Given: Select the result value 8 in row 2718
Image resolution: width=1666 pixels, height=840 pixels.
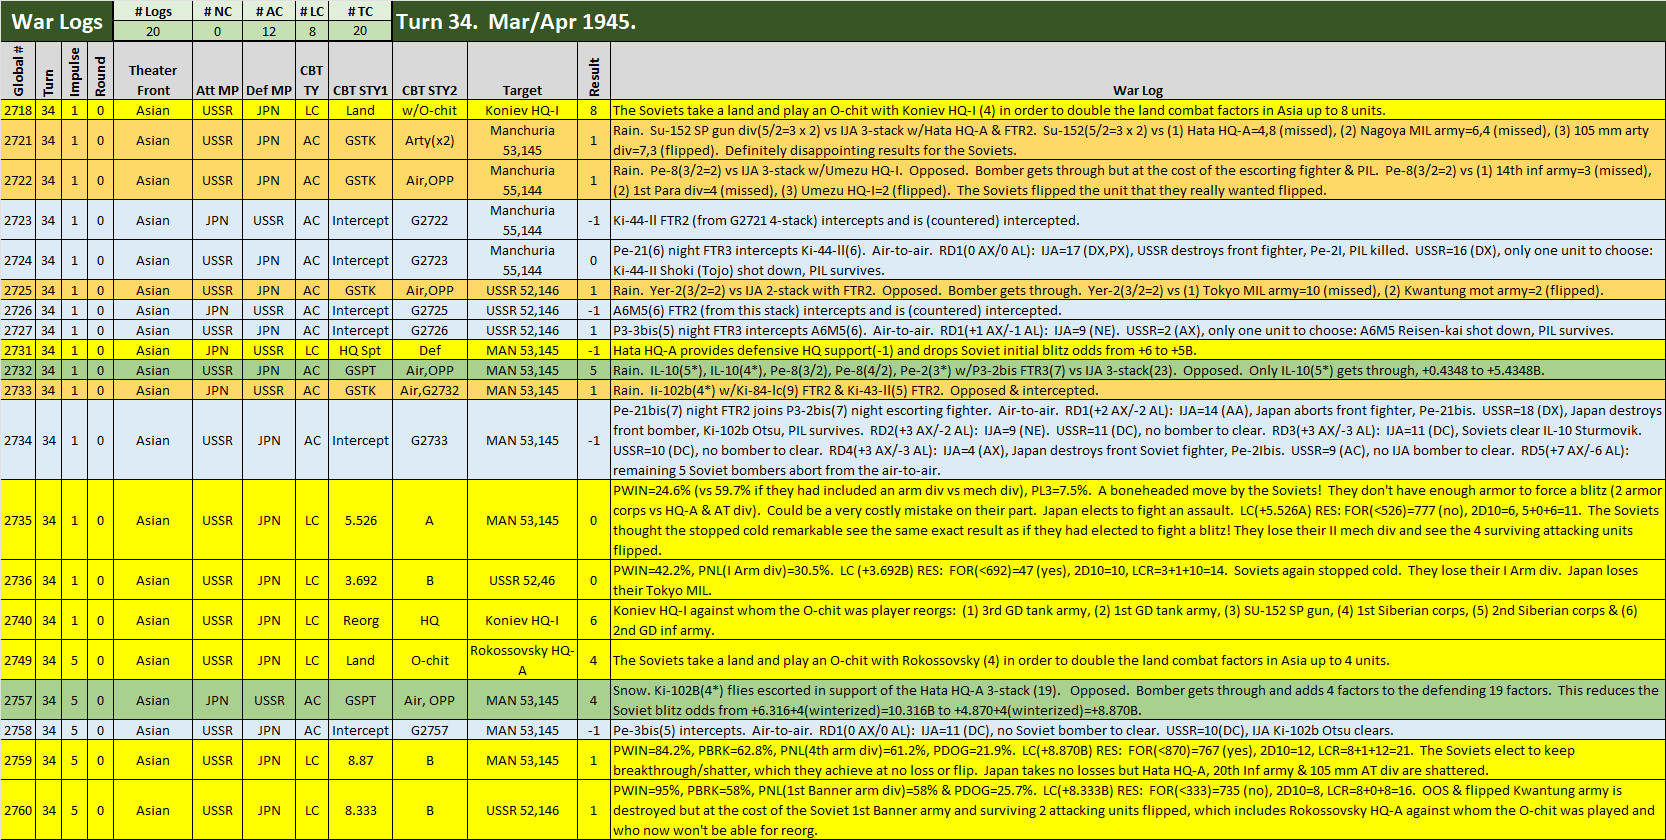Looking at the screenshot, I should [x=594, y=110].
